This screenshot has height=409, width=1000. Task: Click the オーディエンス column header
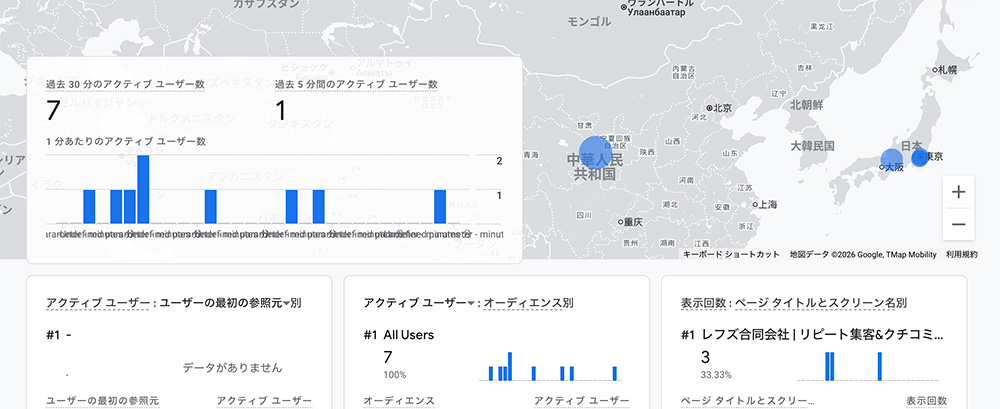click(x=399, y=401)
